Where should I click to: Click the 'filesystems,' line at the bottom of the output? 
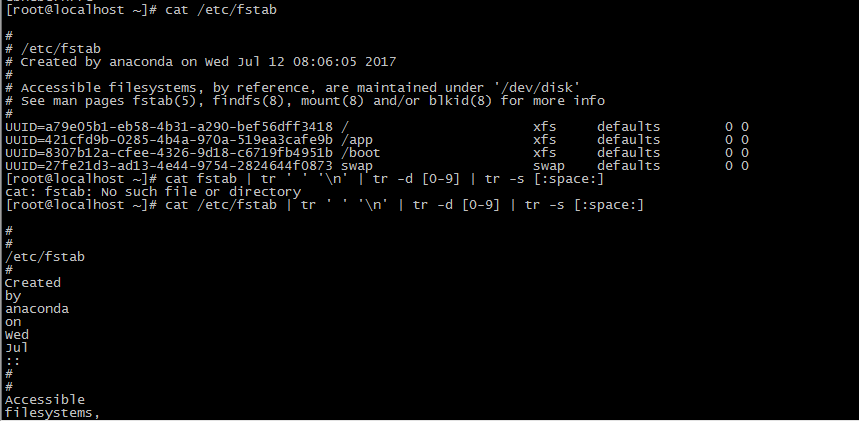tap(53, 413)
